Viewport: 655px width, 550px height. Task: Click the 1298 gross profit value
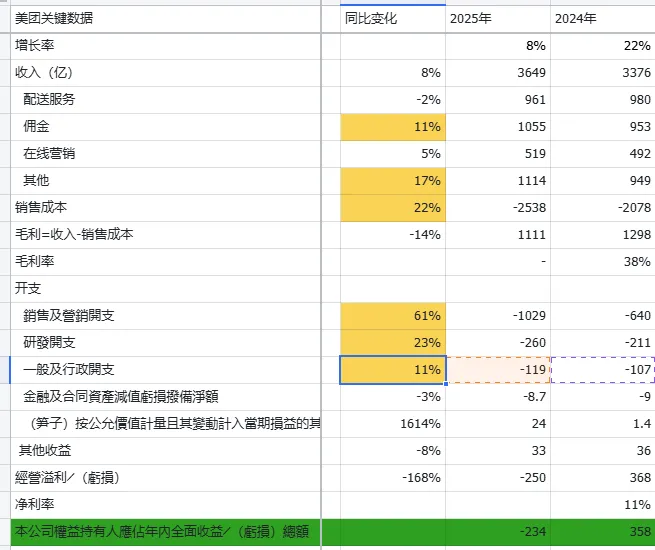pos(603,235)
